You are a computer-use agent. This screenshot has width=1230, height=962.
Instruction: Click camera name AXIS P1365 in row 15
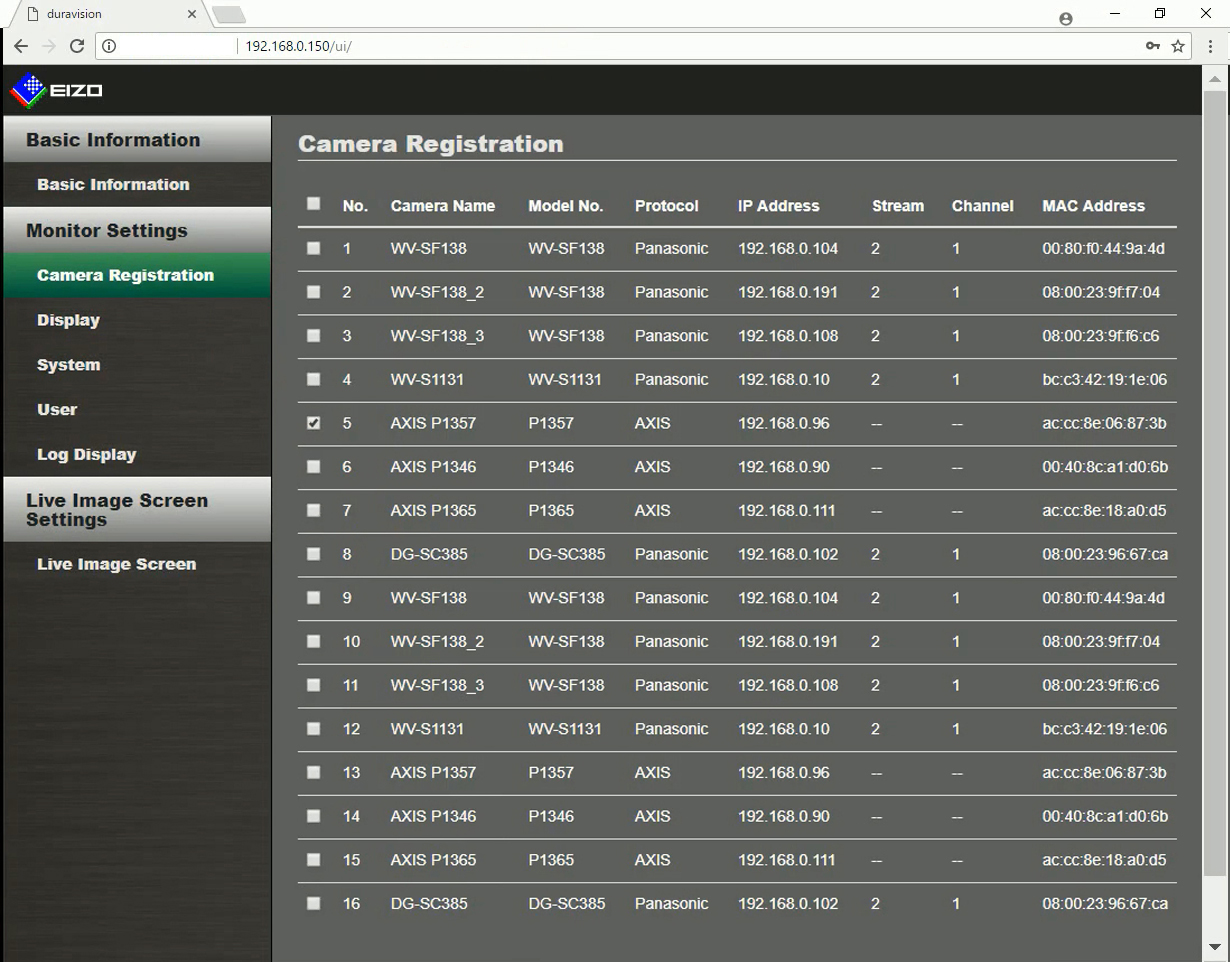click(433, 859)
